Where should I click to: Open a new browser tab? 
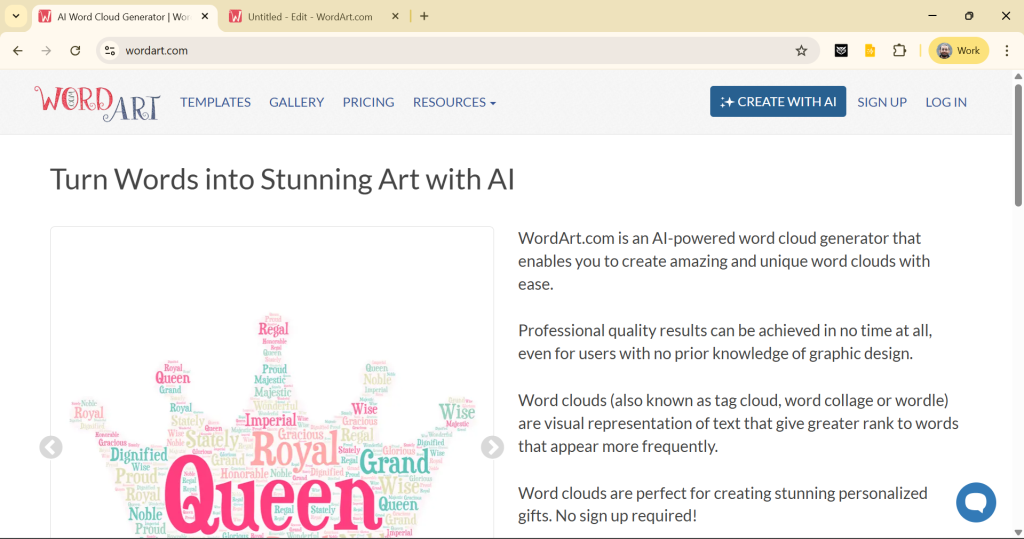(x=424, y=16)
